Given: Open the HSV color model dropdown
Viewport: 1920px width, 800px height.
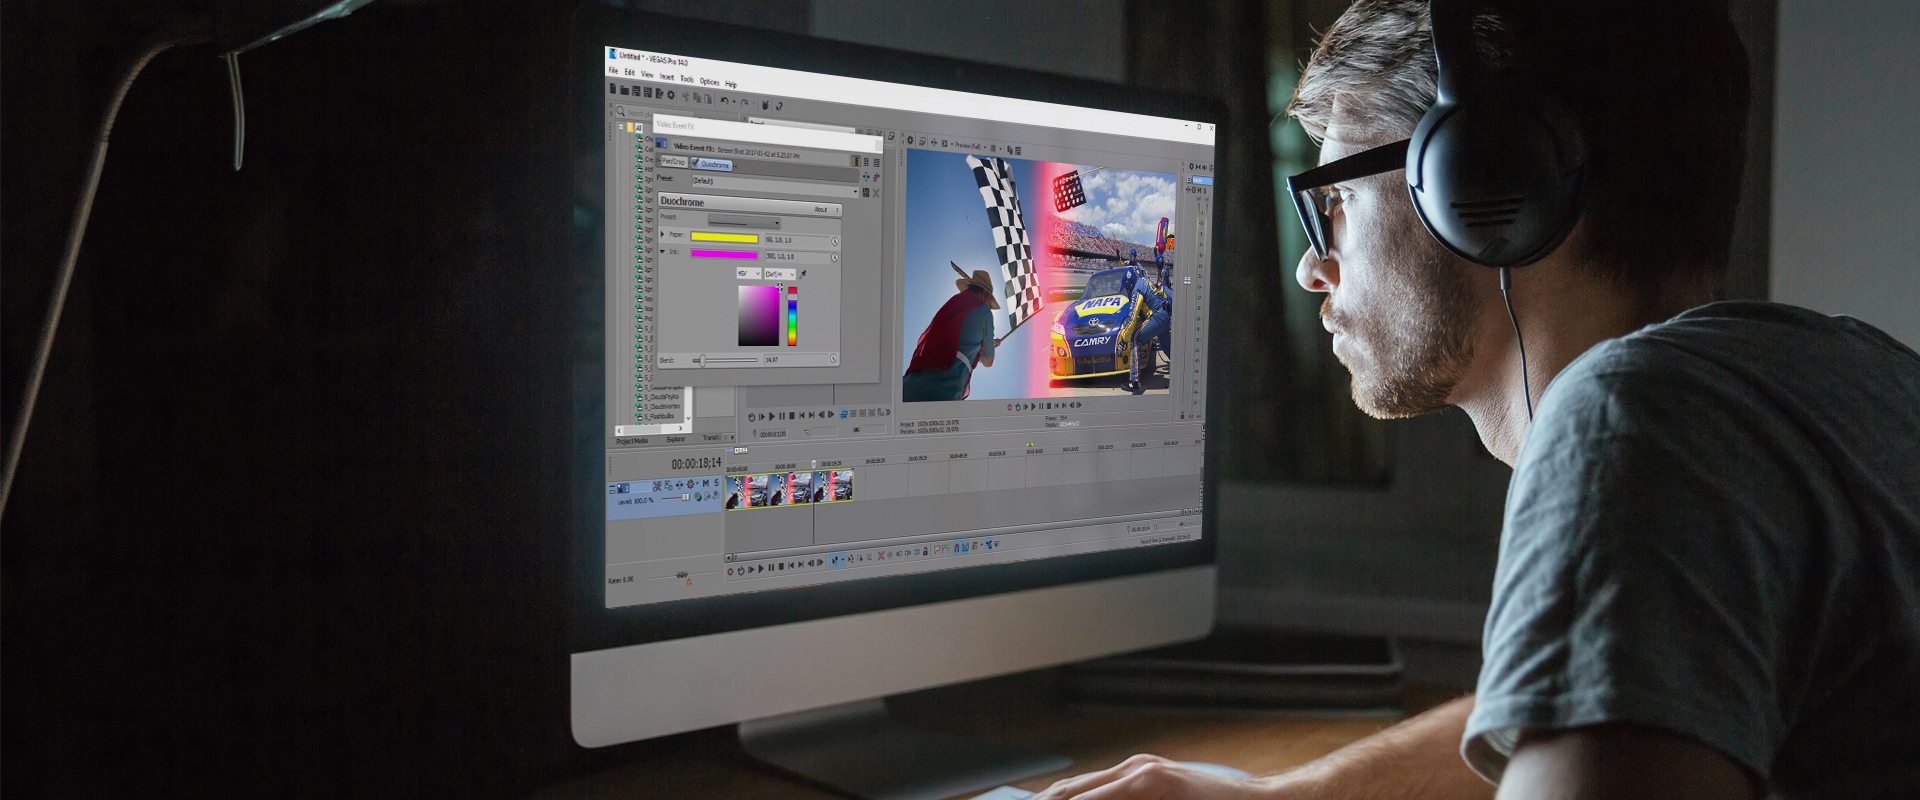Looking at the screenshot, I should click(748, 273).
